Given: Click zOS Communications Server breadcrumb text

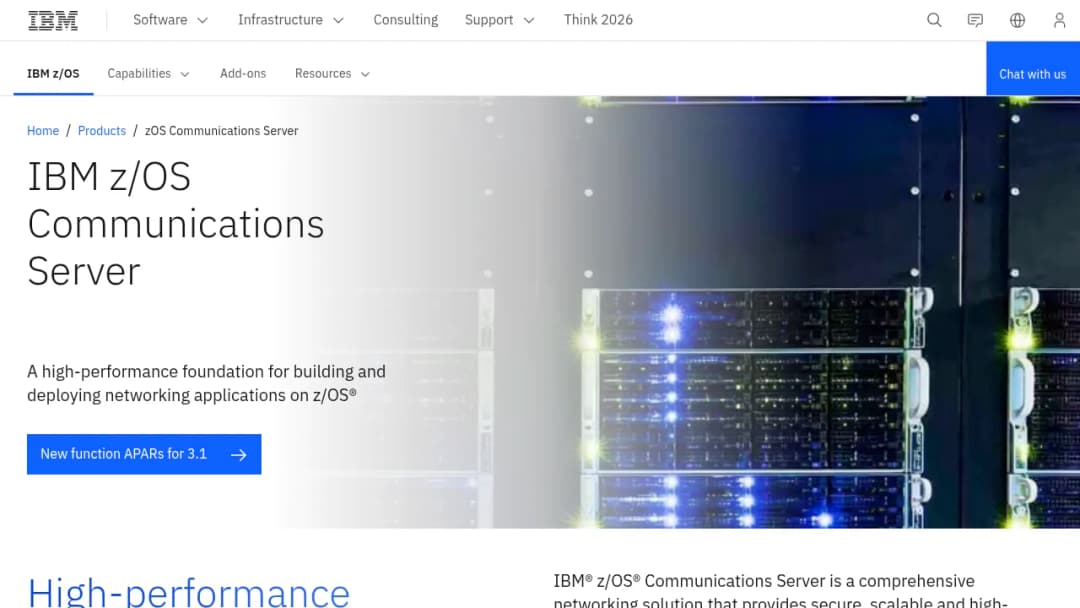Looking at the screenshot, I should pyautogui.click(x=221, y=131).
